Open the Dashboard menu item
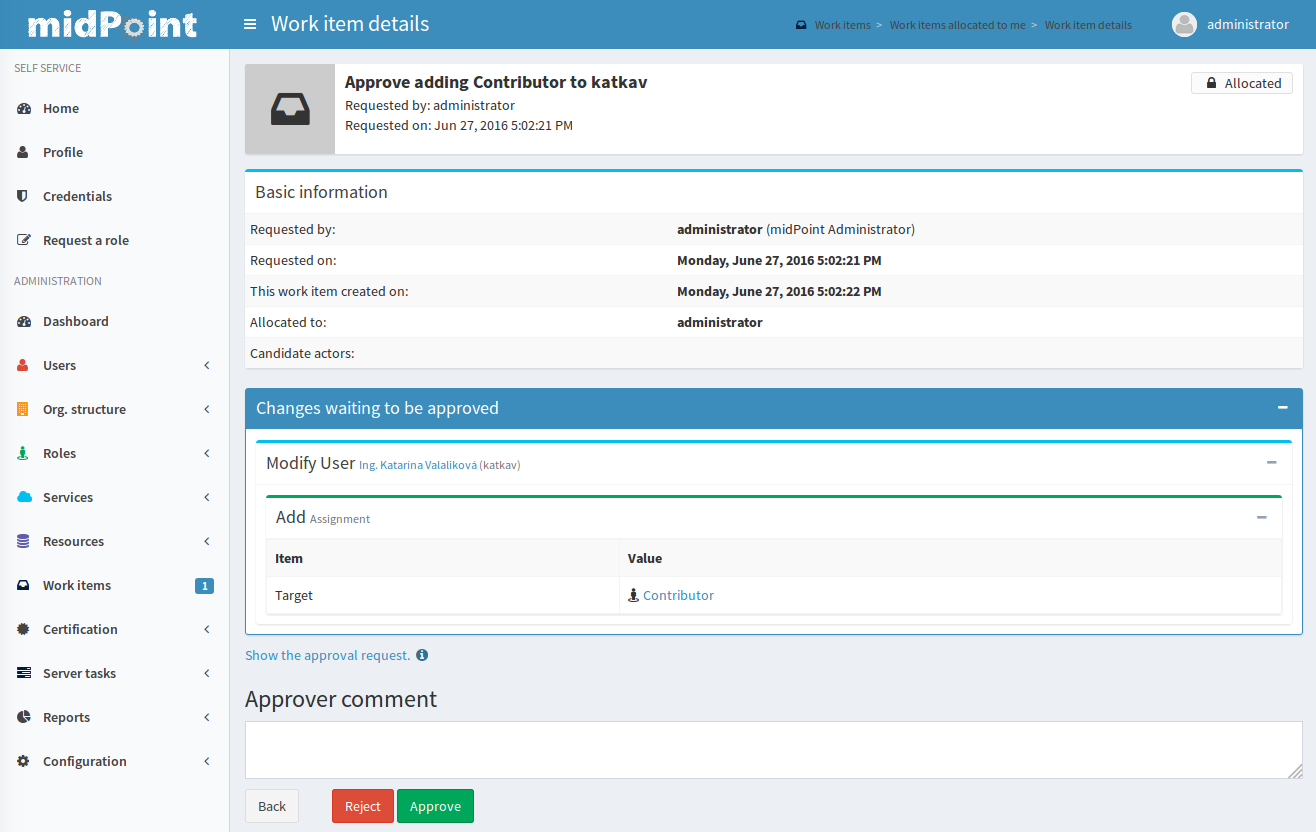The image size is (1316, 832). [x=75, y=322]
